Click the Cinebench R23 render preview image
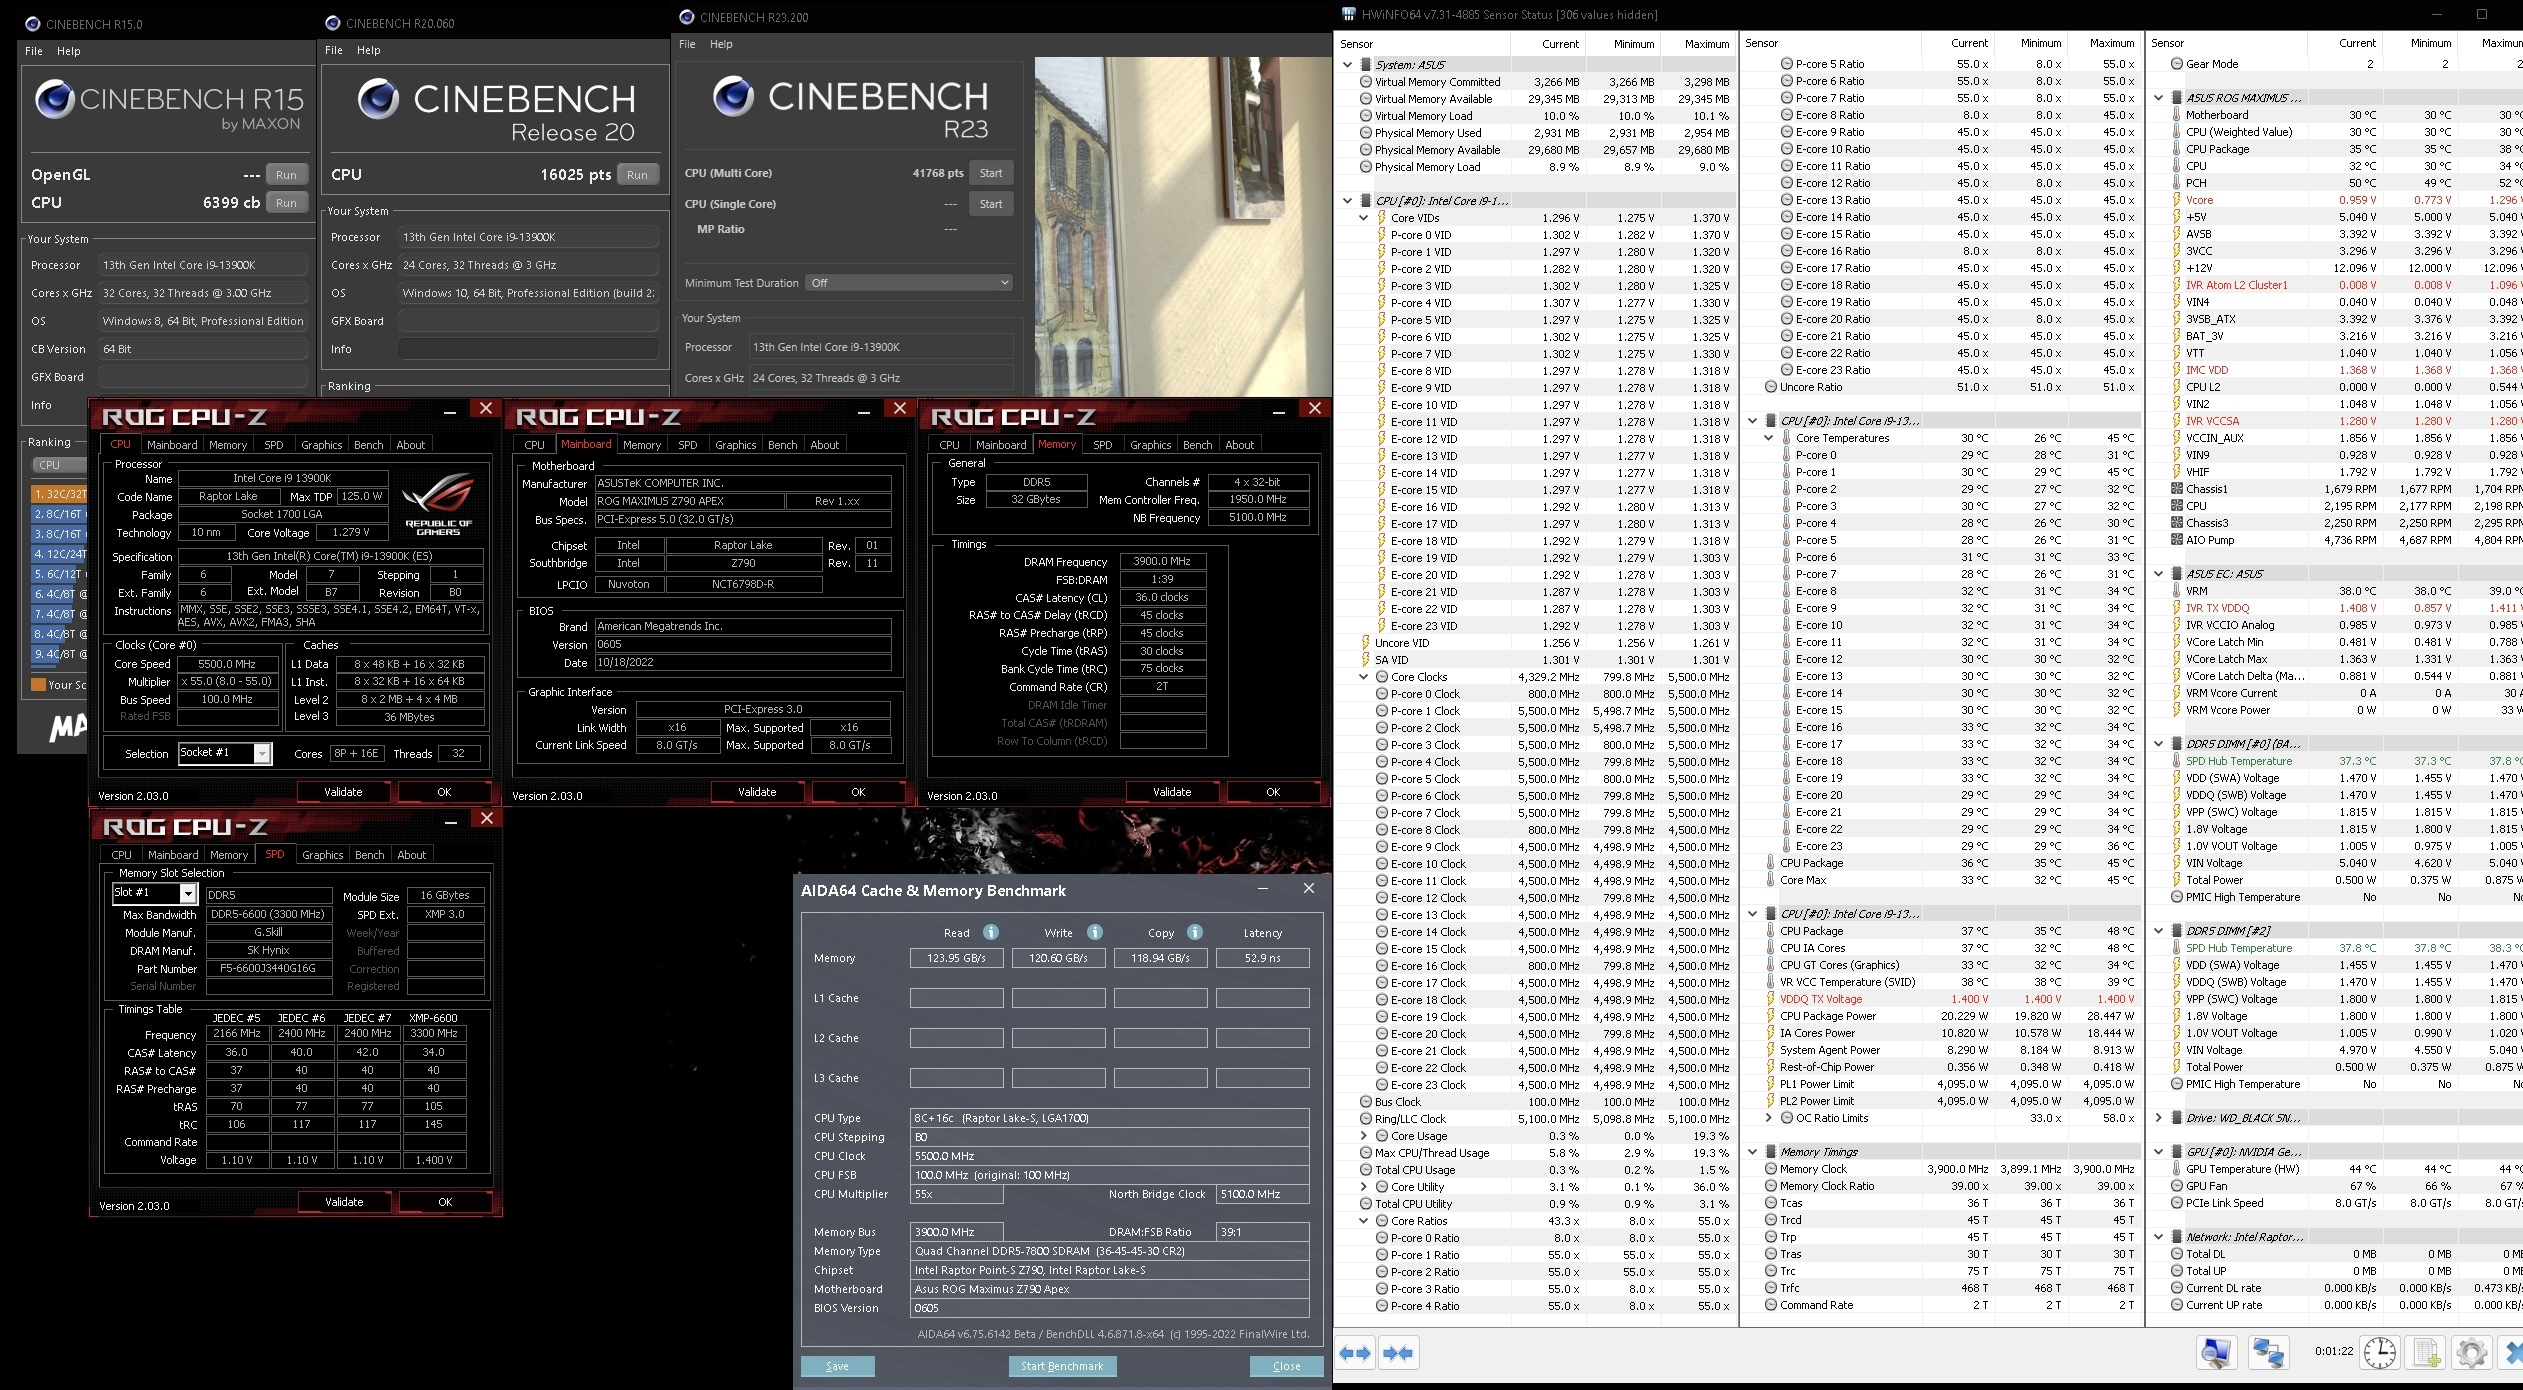The width and height of the screenshot is (2523, 1390). (x=1182, y=225)
